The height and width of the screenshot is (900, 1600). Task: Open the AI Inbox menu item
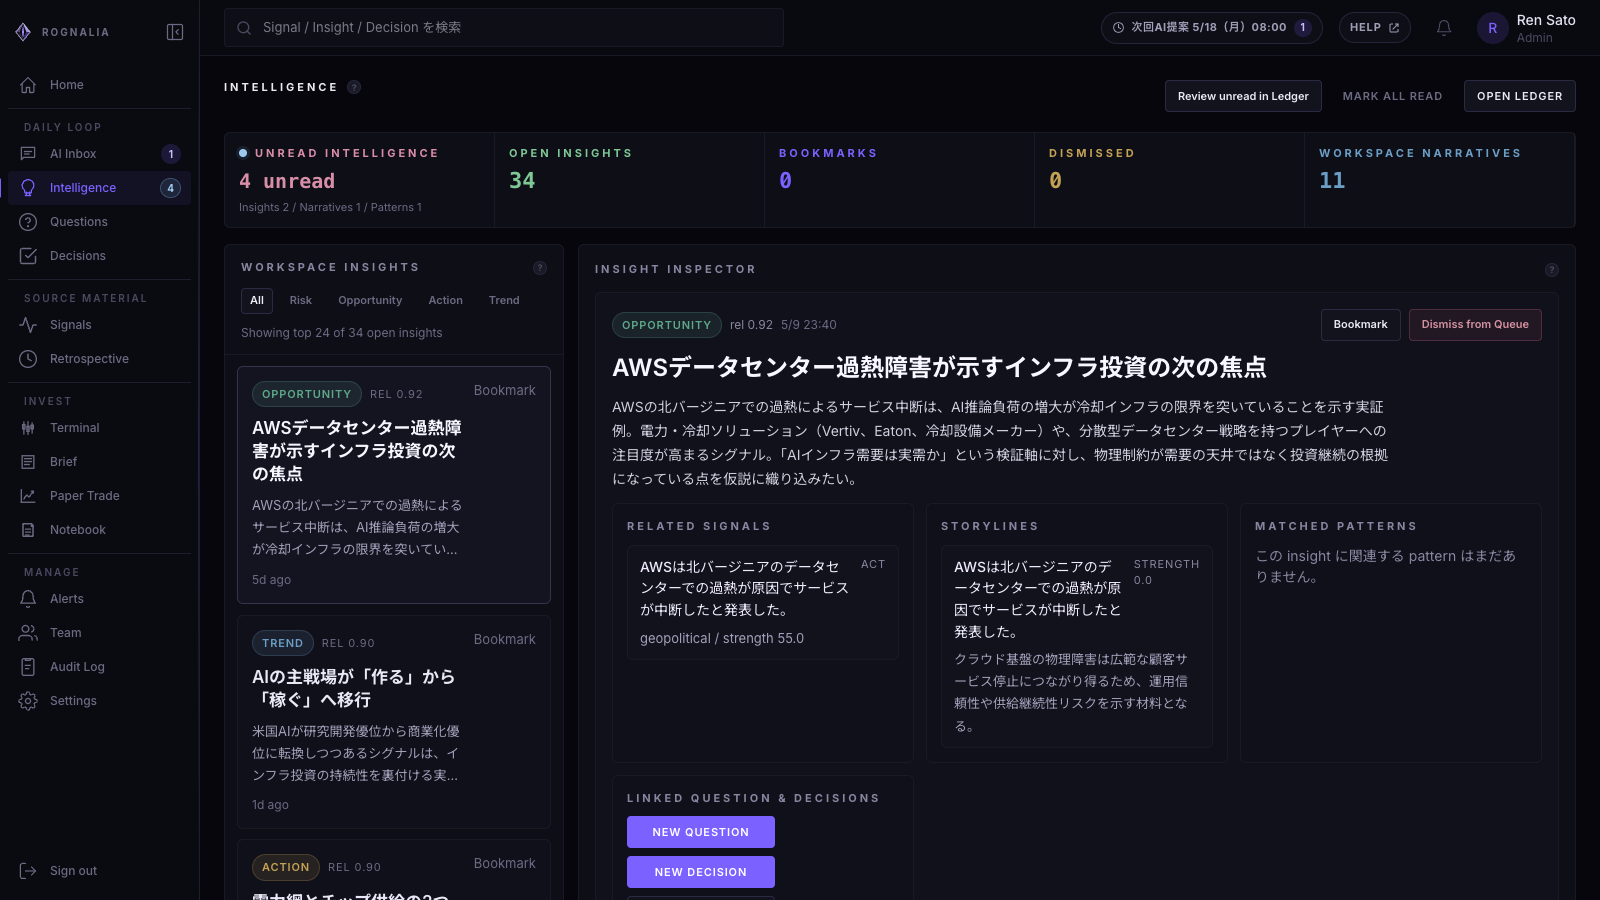click(99, 154)
